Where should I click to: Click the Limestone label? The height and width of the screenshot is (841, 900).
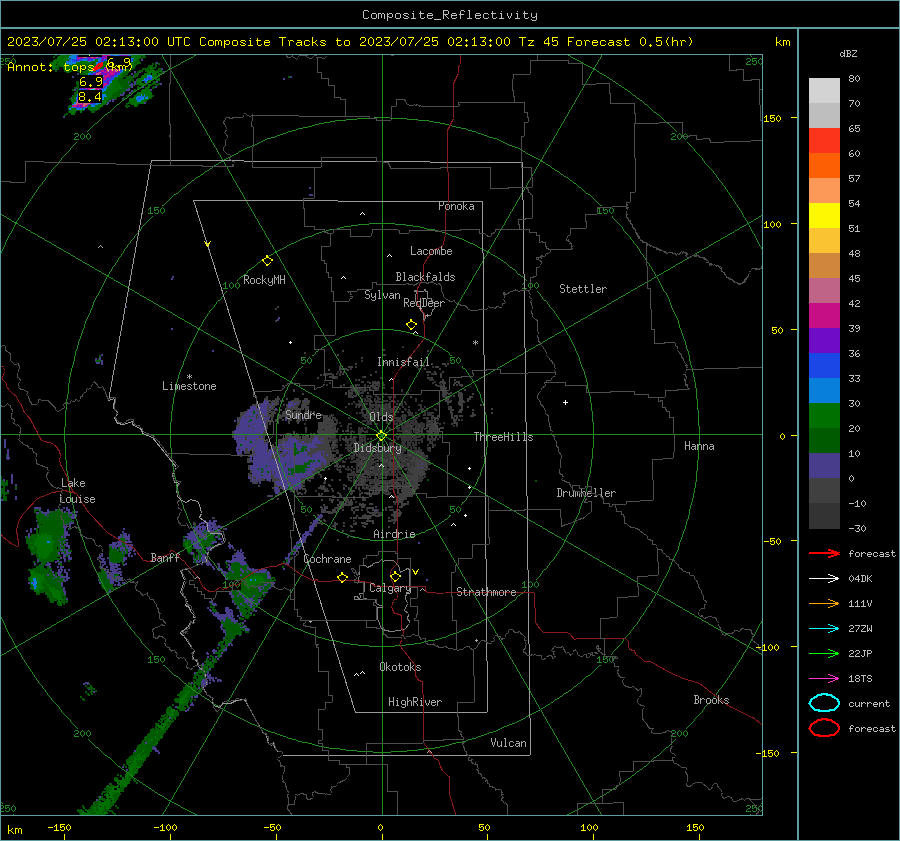189,386
